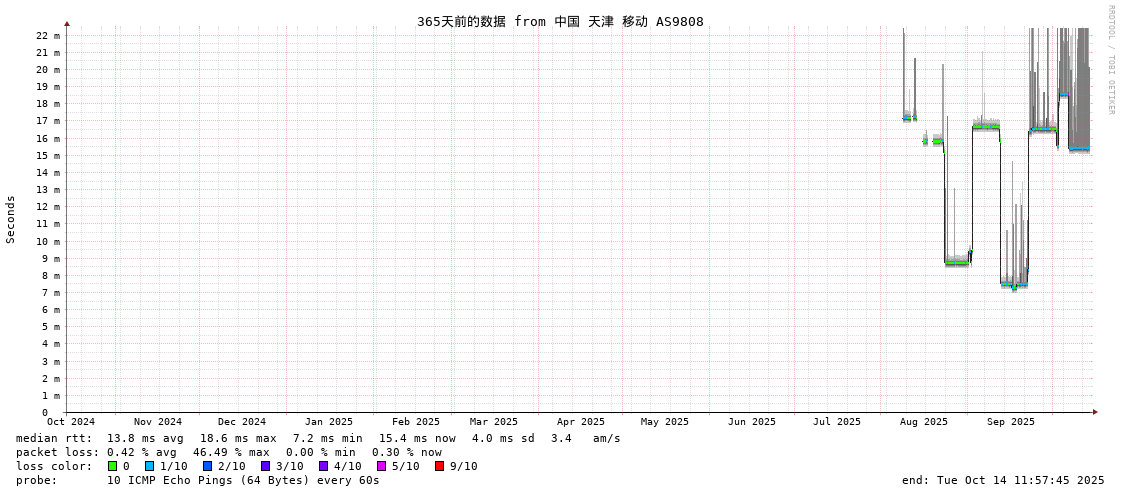
Task: Click the Nov 2024 x-axis label
Action: point(158,422)
